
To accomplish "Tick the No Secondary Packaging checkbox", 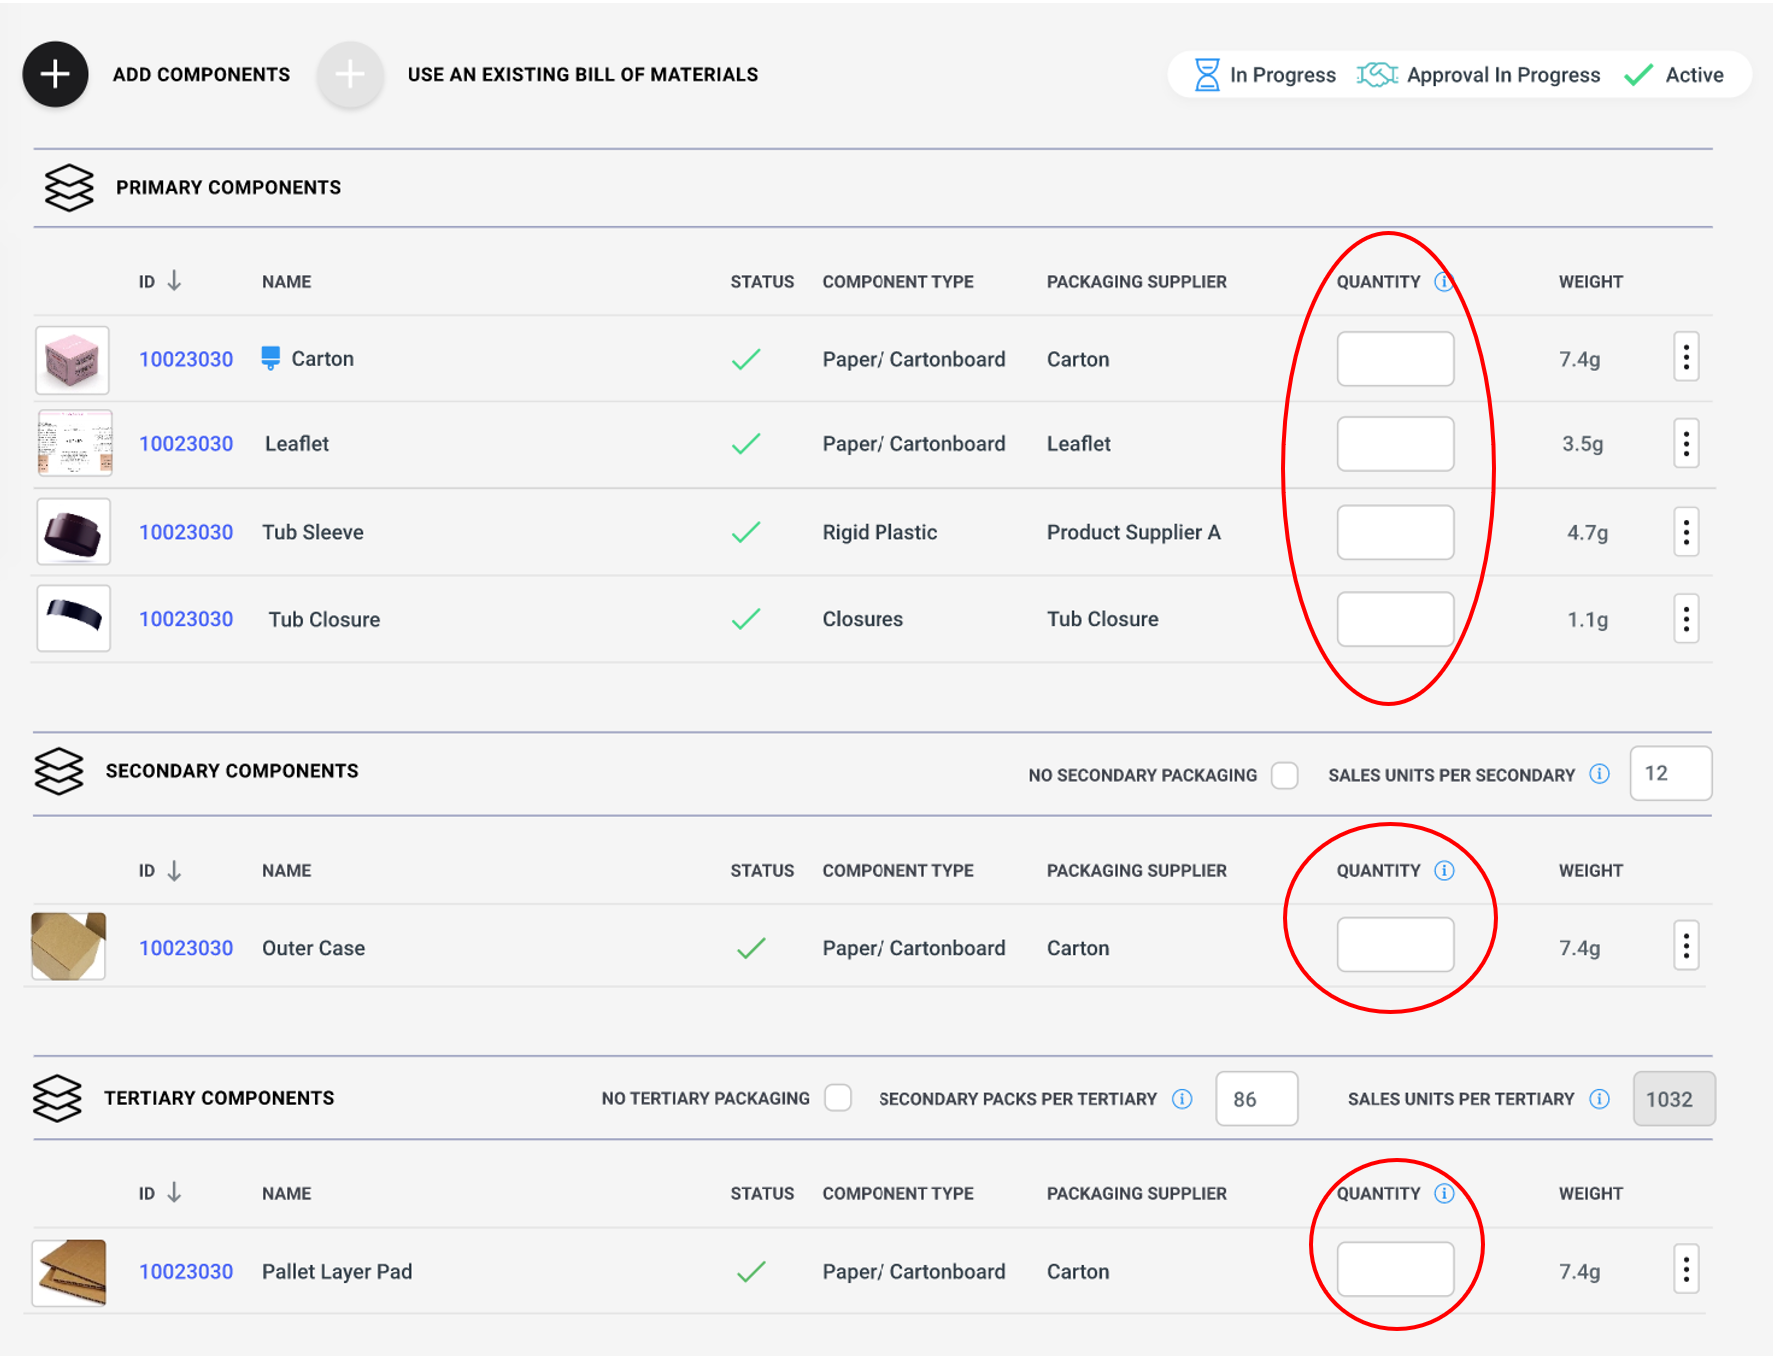I will (x=1285, y=775).
